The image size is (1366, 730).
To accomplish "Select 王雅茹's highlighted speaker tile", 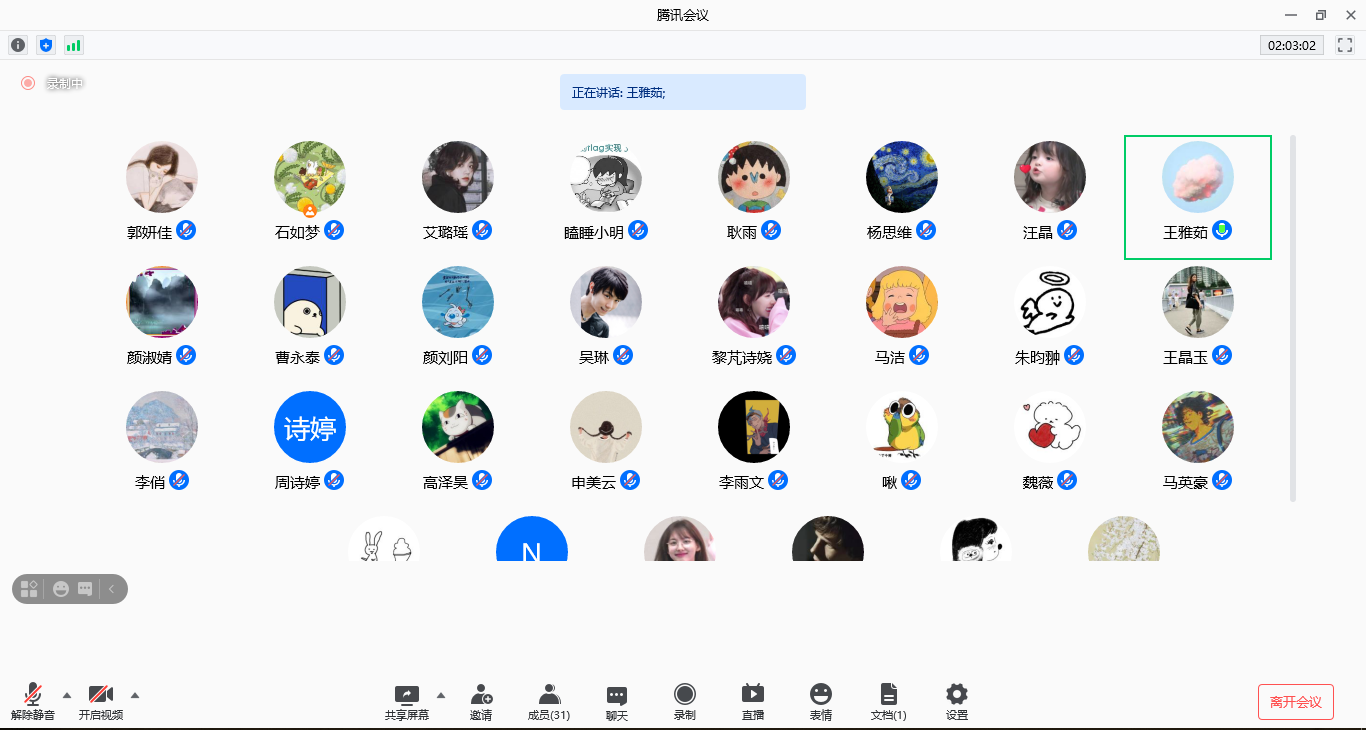I will tap(1197, 197).
